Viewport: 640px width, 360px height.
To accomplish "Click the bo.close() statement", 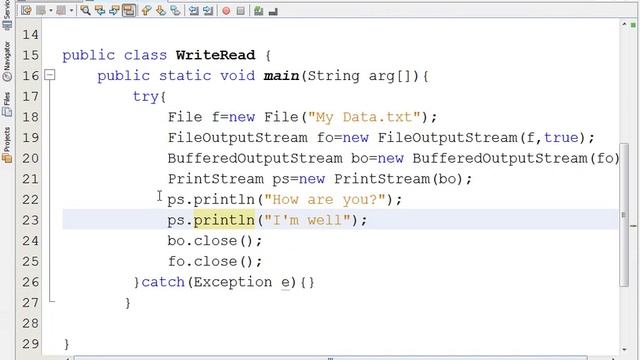I will coord(215,241).
